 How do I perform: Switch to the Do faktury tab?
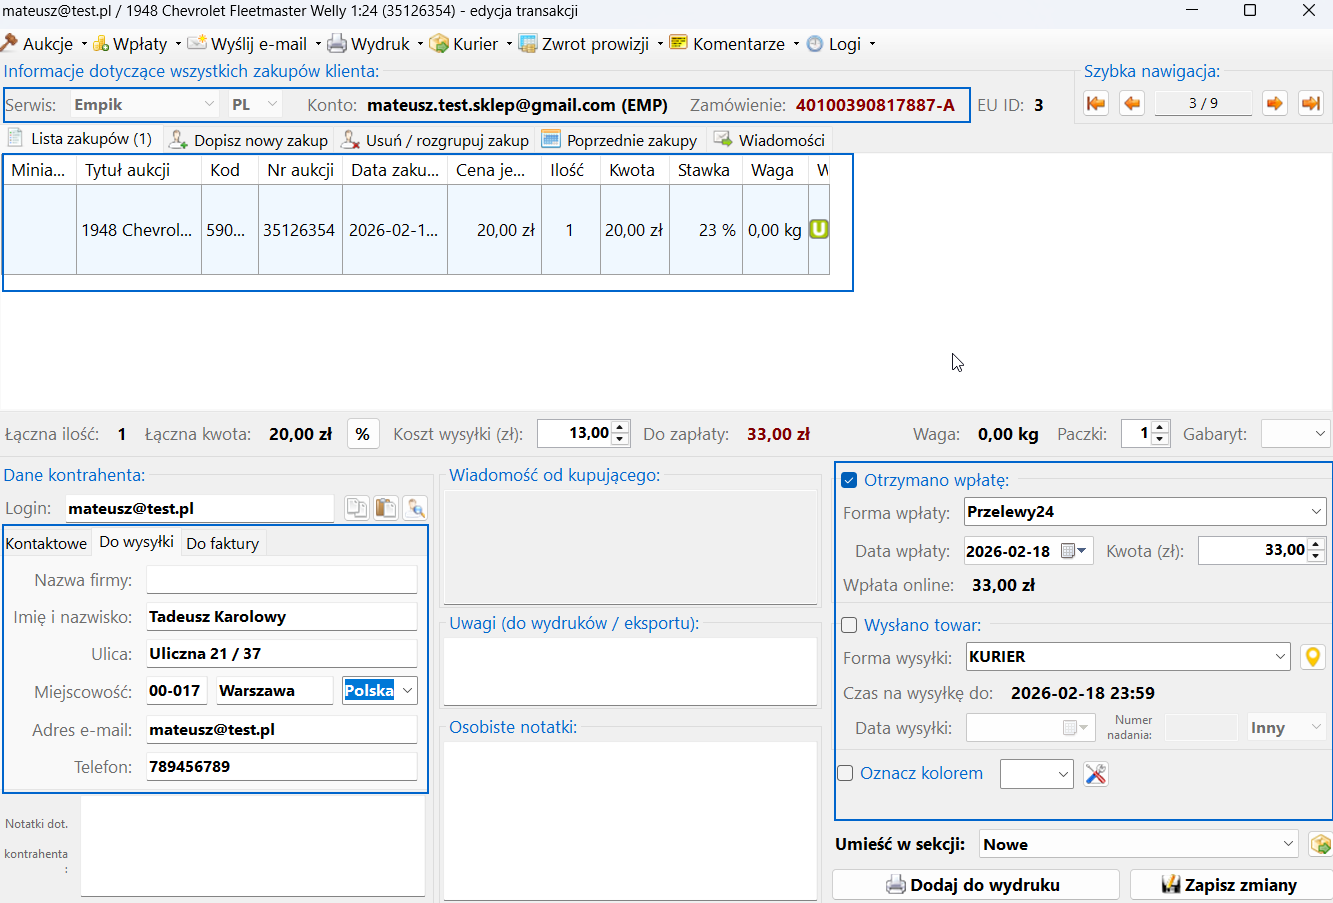[x=222, y=543]
